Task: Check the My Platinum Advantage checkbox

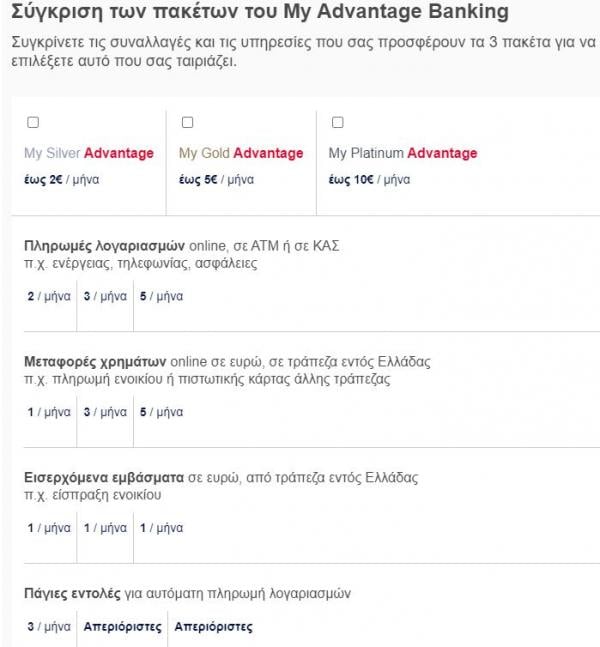Action: click(338, 123)
